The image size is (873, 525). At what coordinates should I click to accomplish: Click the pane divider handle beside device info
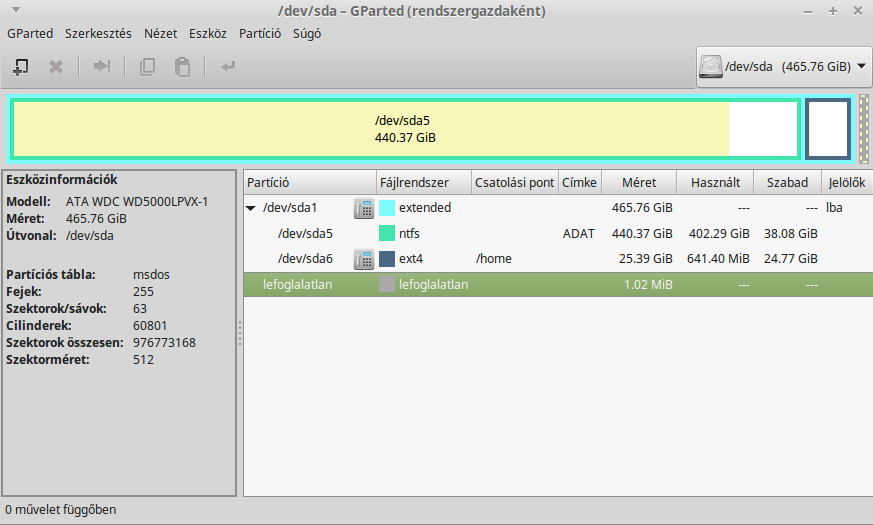click(x=240, y=333)
